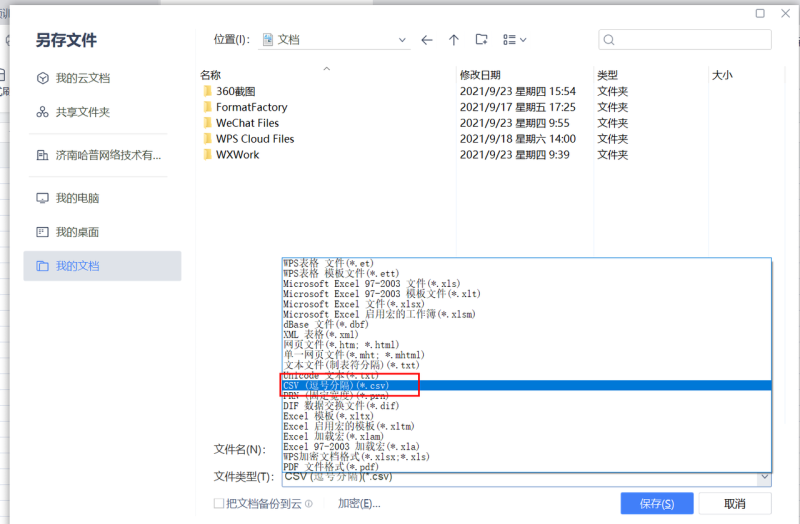Choose Excel 启用宏的模板(*.xltm) format
Viewport: 800px width, 524px height.
(x=527, y=426)
